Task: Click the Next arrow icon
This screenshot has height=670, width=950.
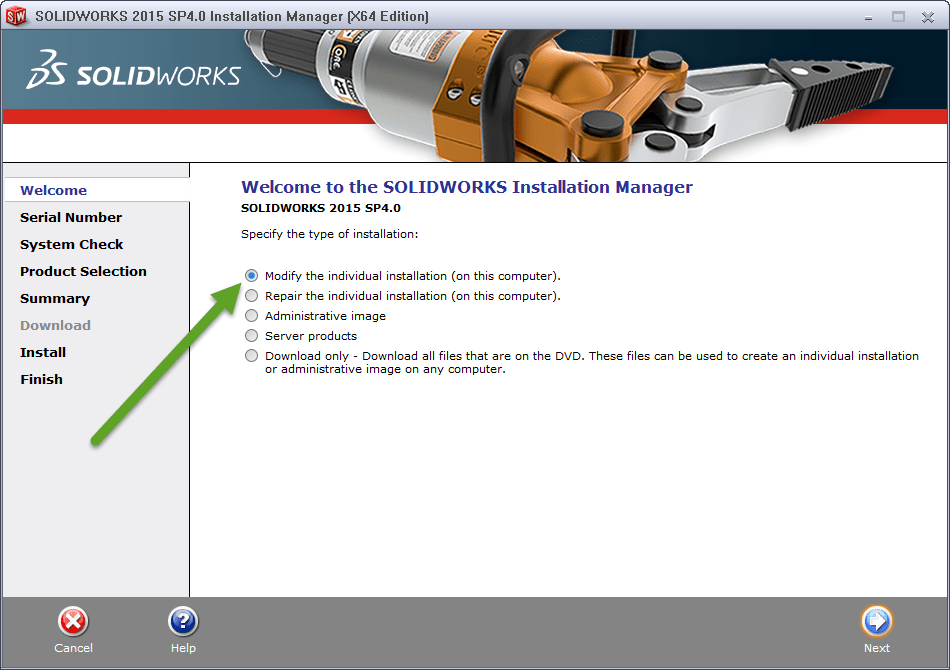Action: coord(877,621)
